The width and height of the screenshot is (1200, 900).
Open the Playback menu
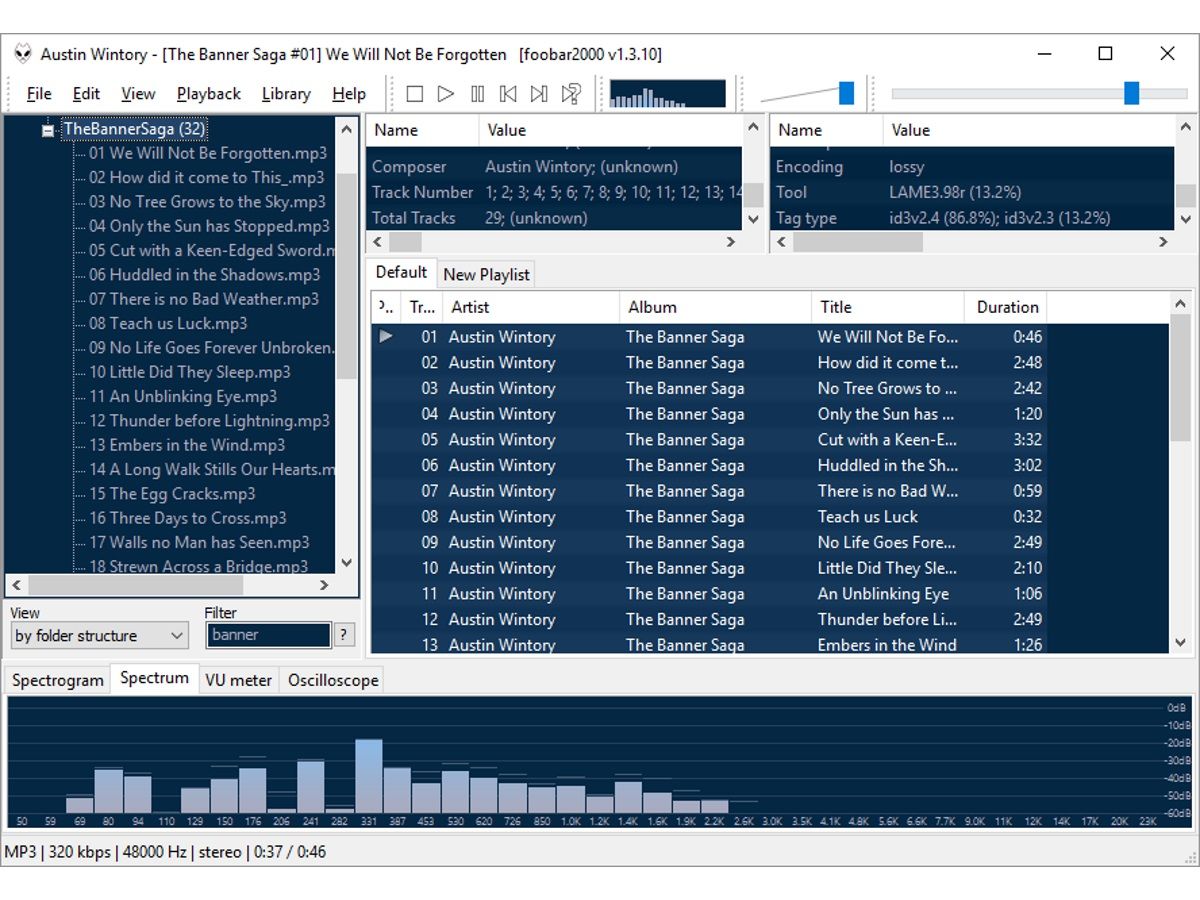click(208, 93)
